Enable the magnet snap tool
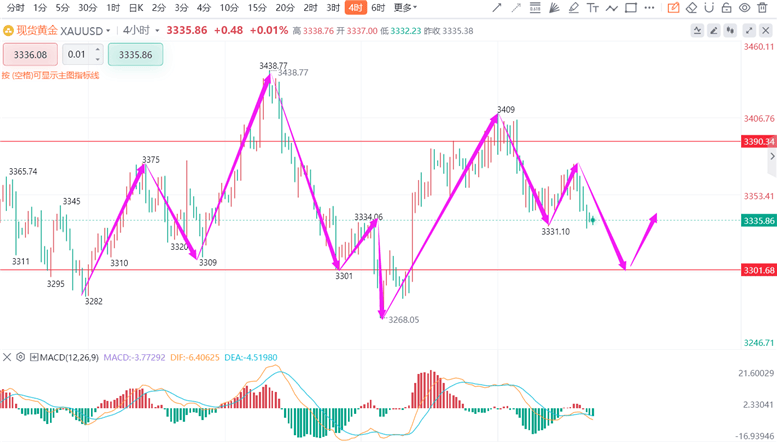The image size is (777, 444). coord(709,7)
